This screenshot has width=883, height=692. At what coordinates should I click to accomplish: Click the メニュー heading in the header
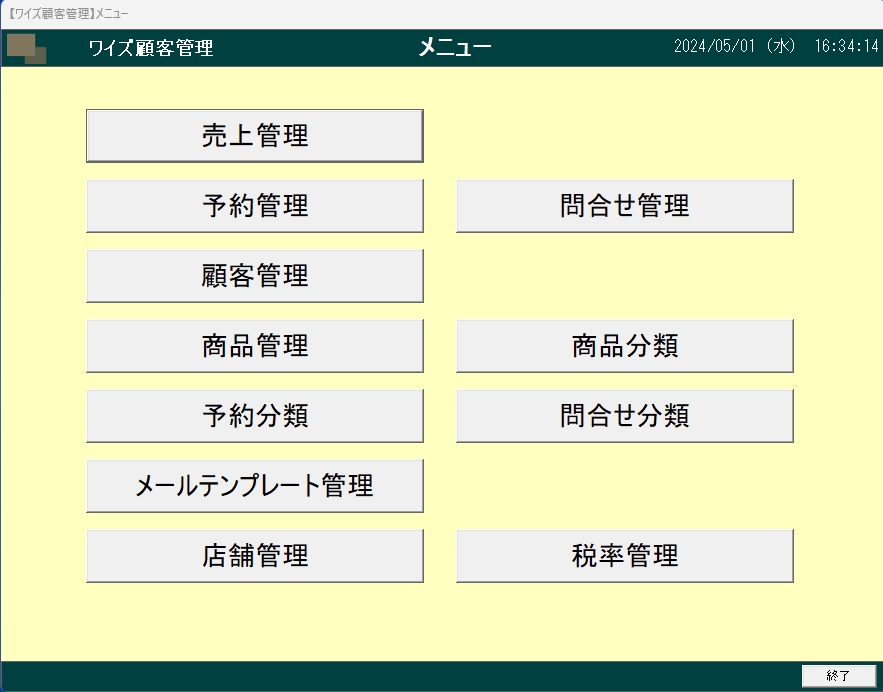pos(455,48)
